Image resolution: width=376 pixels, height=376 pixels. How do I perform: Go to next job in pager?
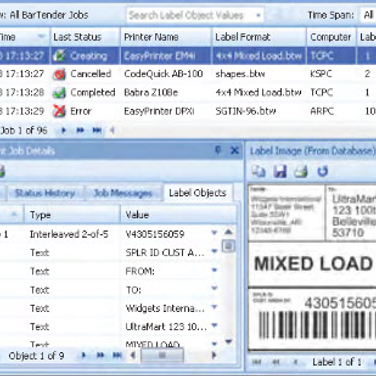[x=64, y=130]
